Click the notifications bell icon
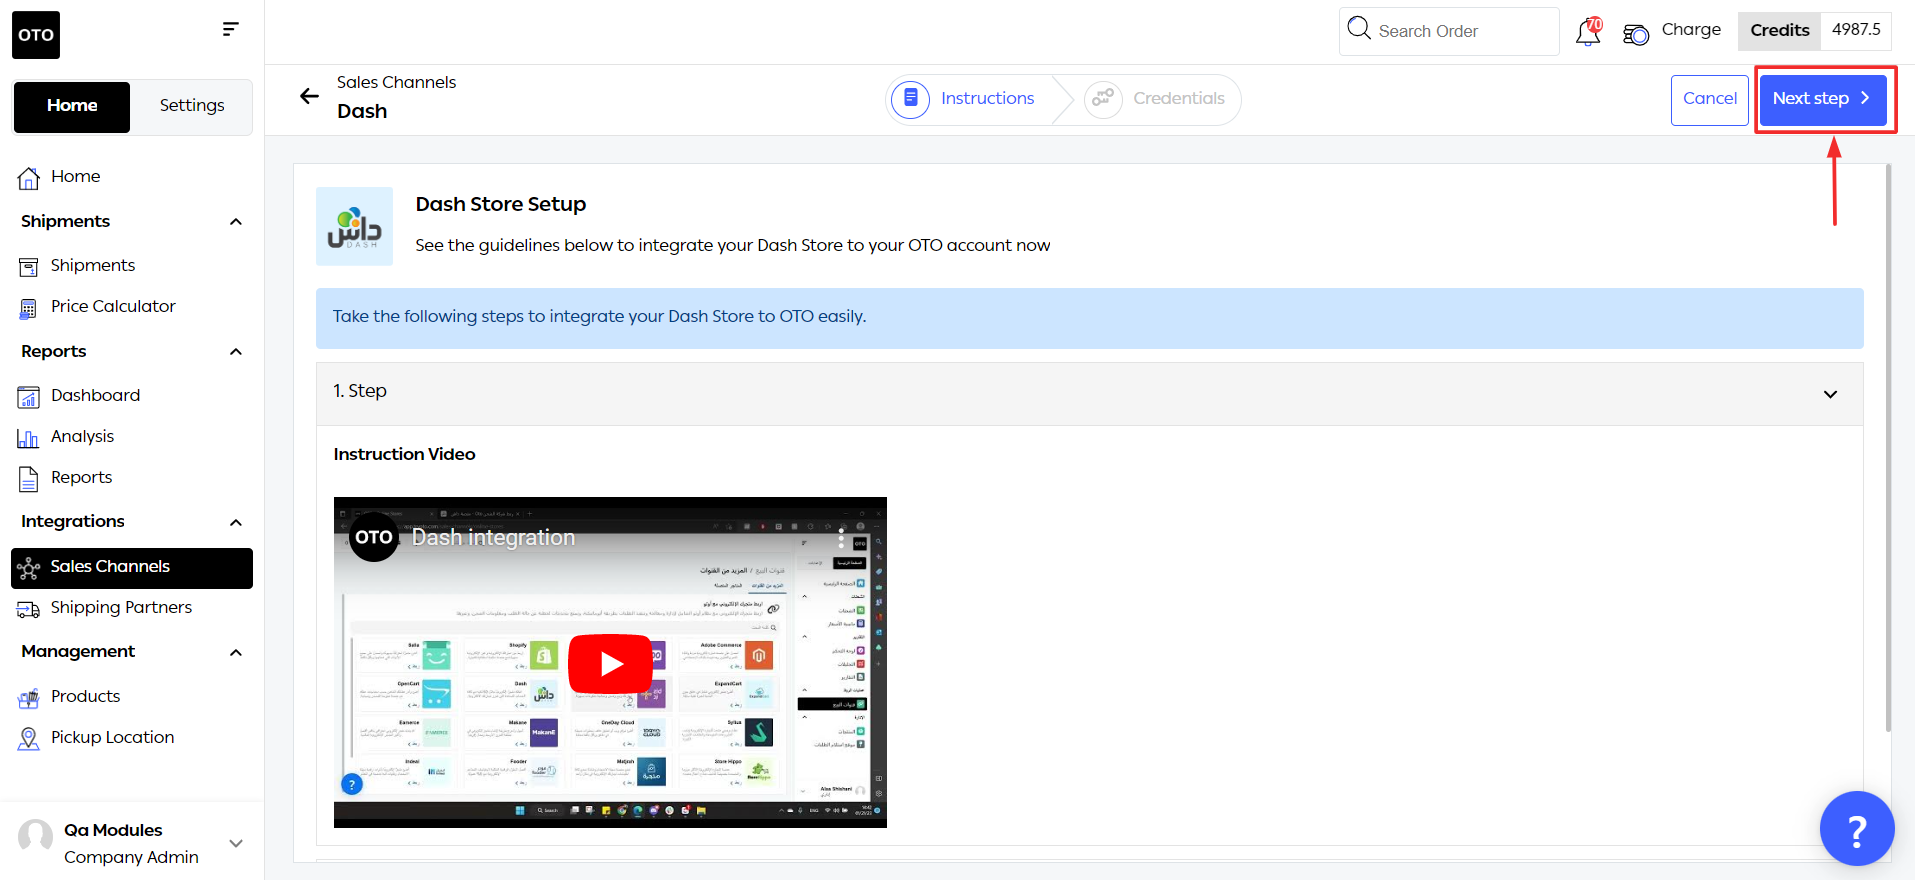The width and height of the screenshot is (1915, 880). pyautogui.click(x=1588, y=32)
